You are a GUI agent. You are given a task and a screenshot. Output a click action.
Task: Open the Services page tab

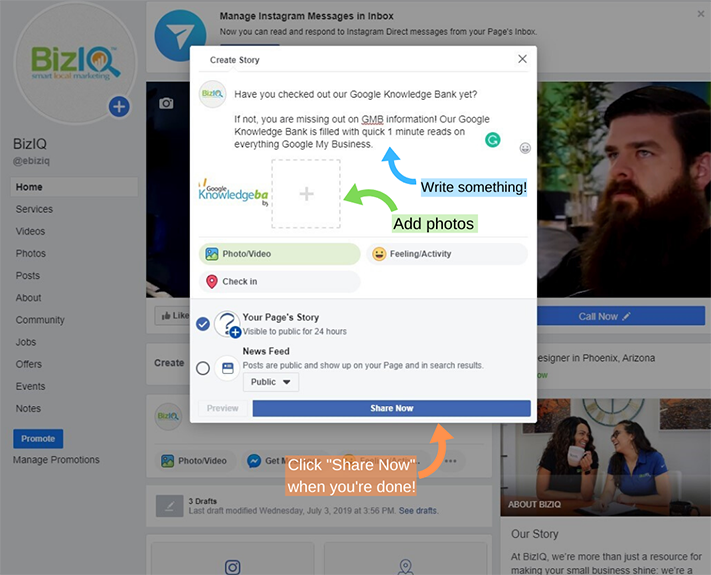point(34,209)
